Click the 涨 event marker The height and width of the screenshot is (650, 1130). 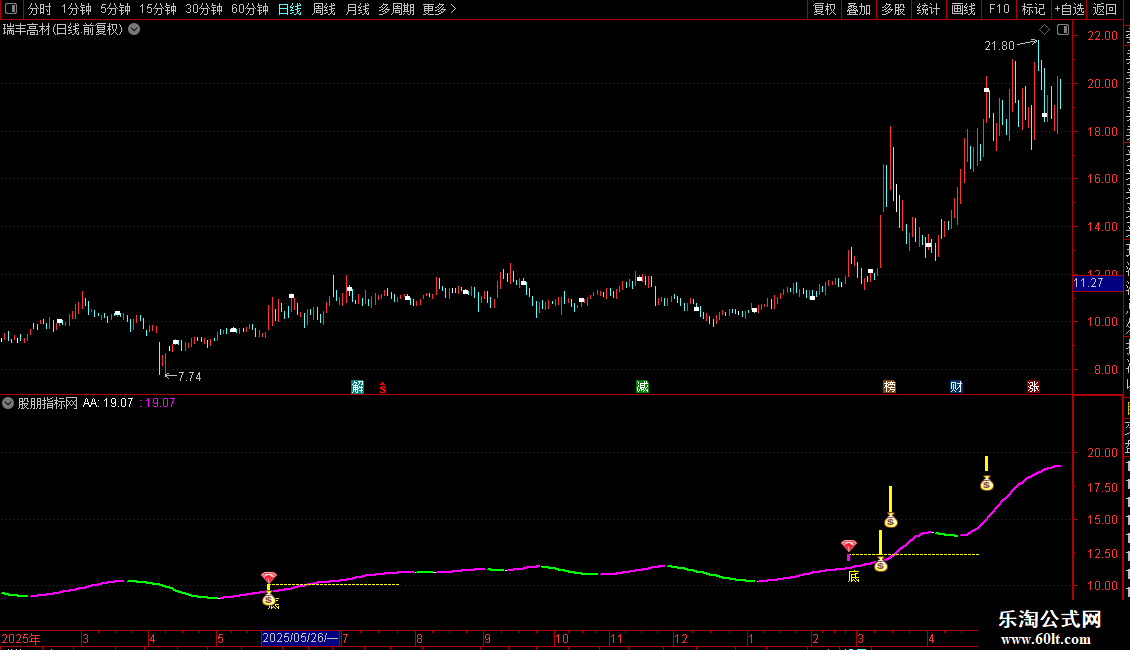1033,387
